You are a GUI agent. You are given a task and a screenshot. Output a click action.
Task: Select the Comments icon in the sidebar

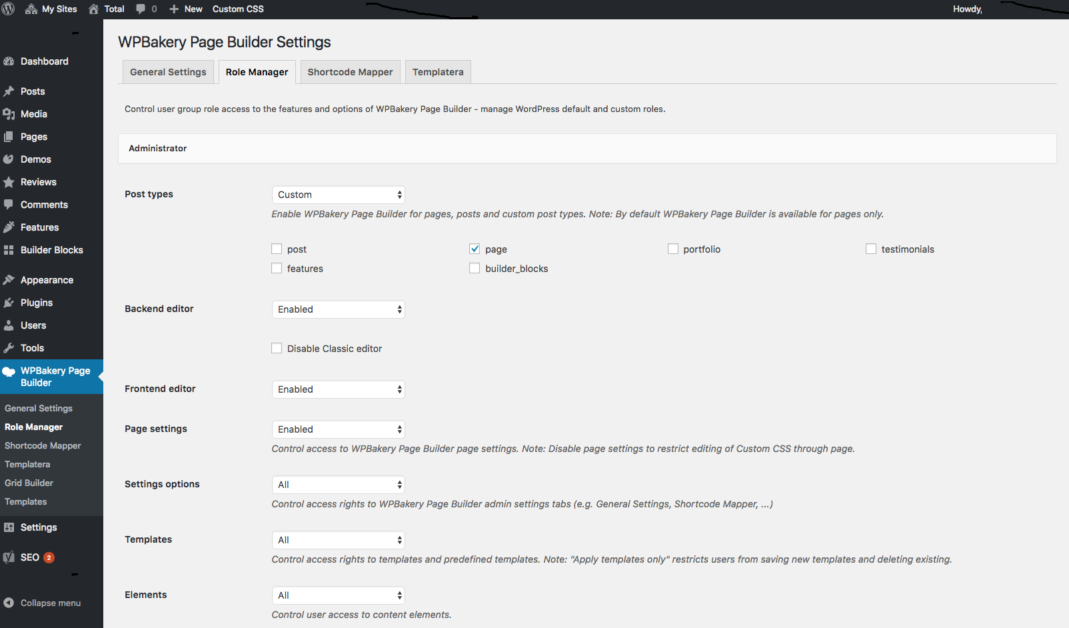[14, 204]
